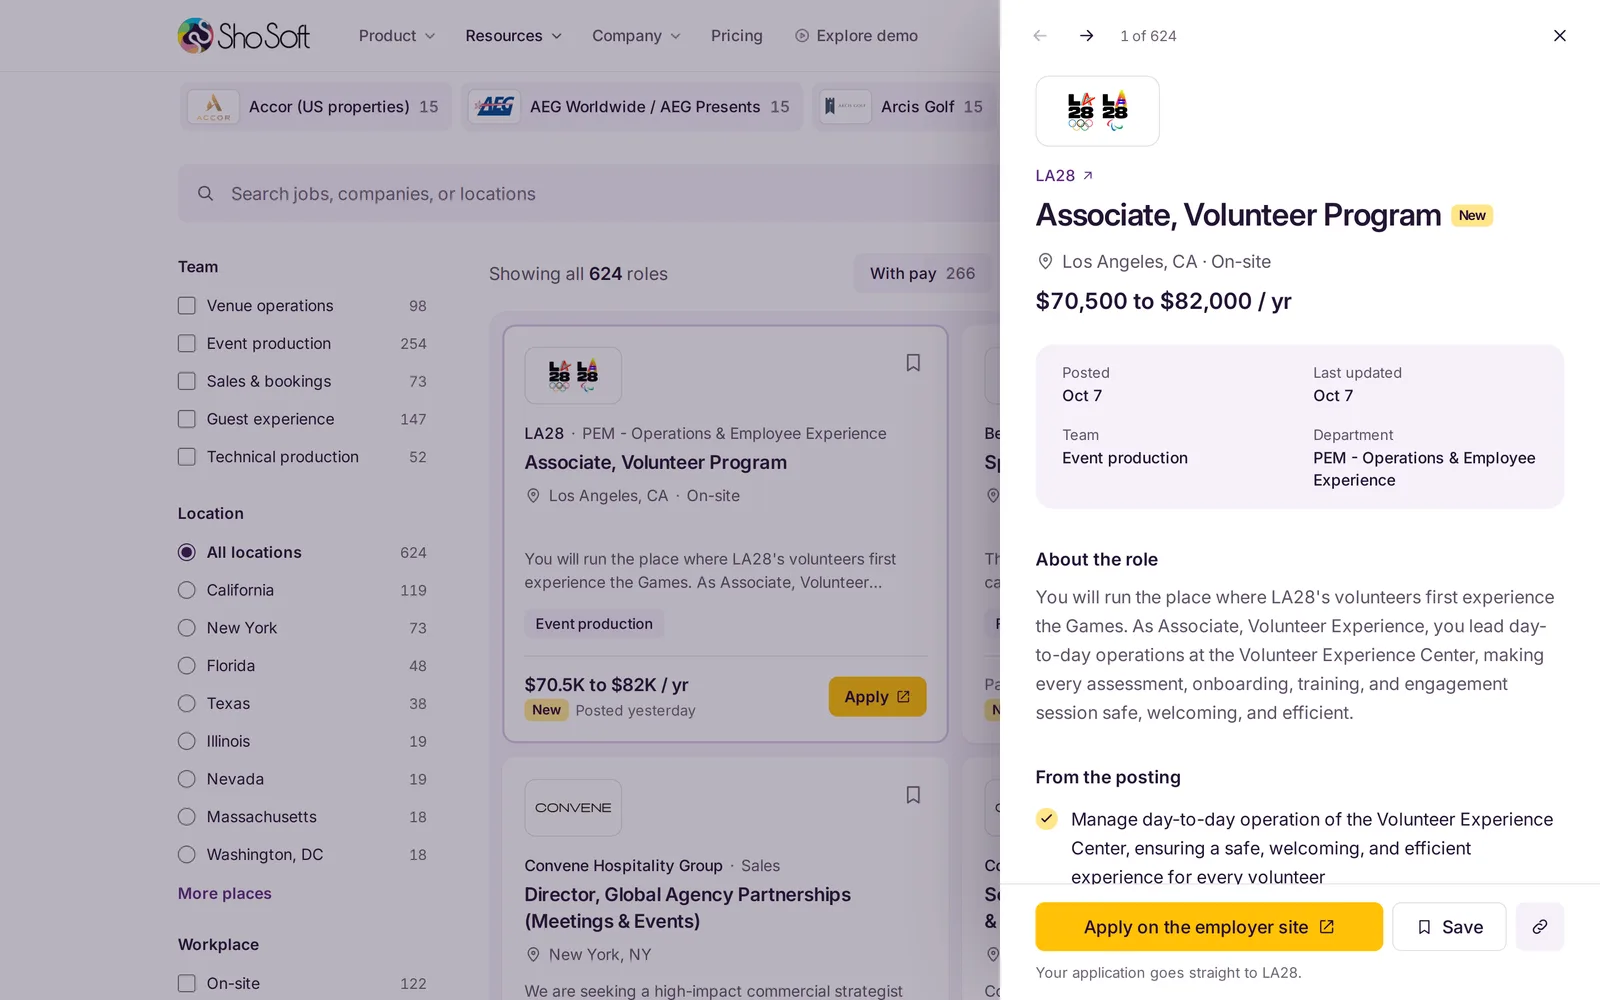1600x1000 pixels.
Task: Open the Director, Global Agency Partnerships title
Action: click(x=688, y=908)
